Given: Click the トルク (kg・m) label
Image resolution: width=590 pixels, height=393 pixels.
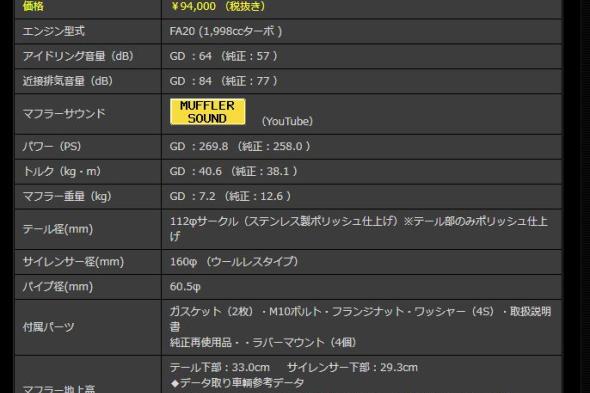Looking at the screenshot, I should (62, 171).
